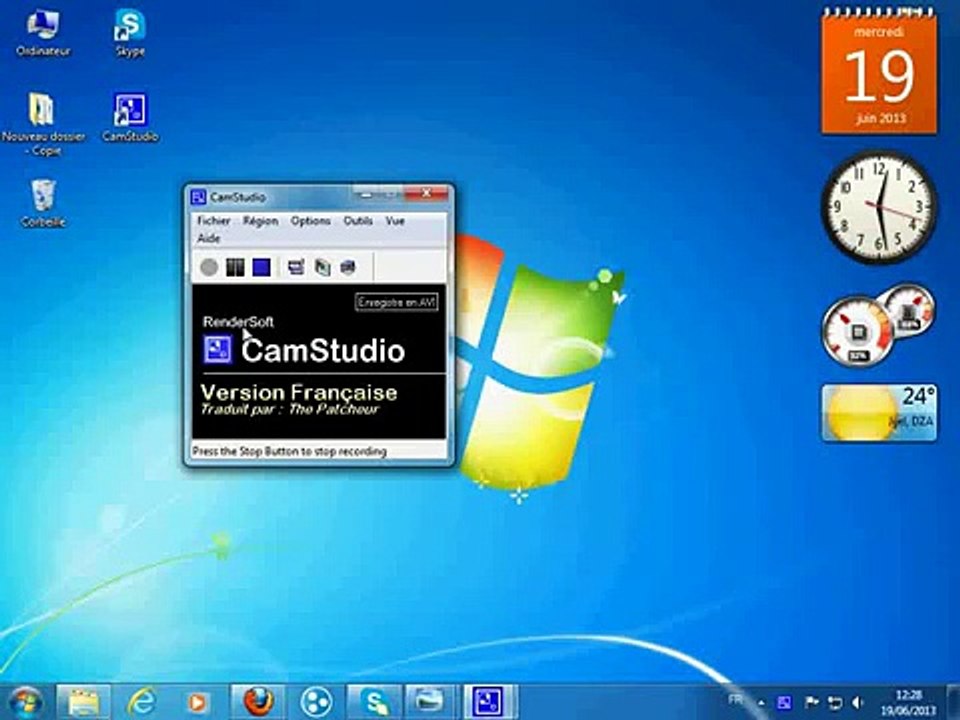Open the Région menu
The width and height of the screenshot is (960, 720).
pyautogui.click(x=260, y=220)
